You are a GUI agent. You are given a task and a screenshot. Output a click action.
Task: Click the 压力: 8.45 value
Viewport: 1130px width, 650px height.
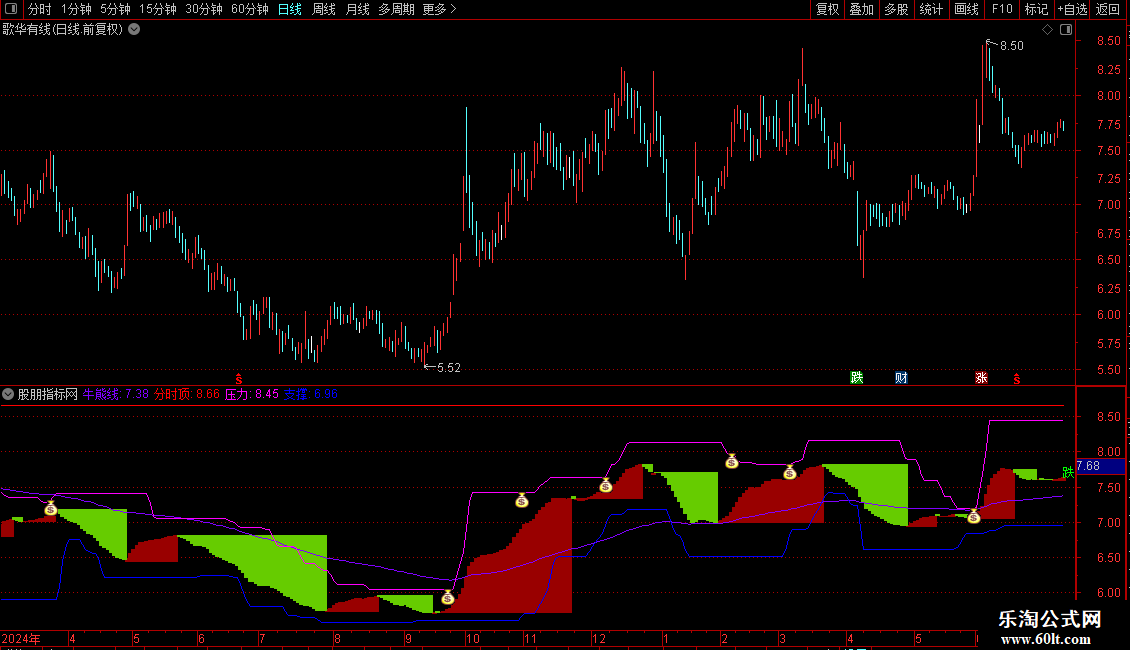(x=252, y=394)
